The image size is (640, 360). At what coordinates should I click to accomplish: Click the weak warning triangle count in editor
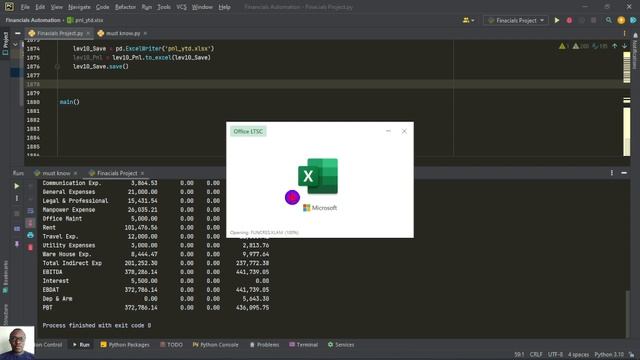(x=580, y=46)
